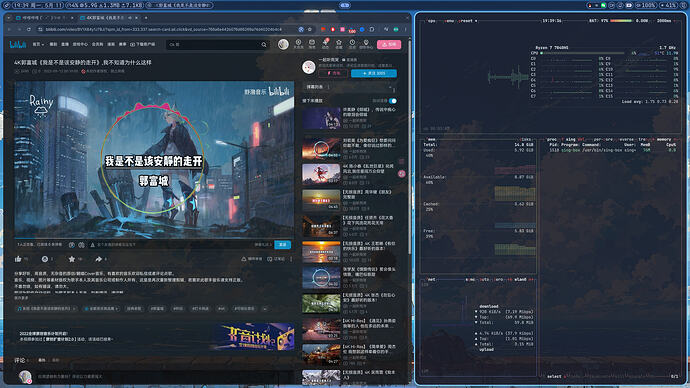Open the 直播 item in Bilibili navigation
Viewport: 690px width, 388px height.
pyautogui.click(x=65, y=44)
